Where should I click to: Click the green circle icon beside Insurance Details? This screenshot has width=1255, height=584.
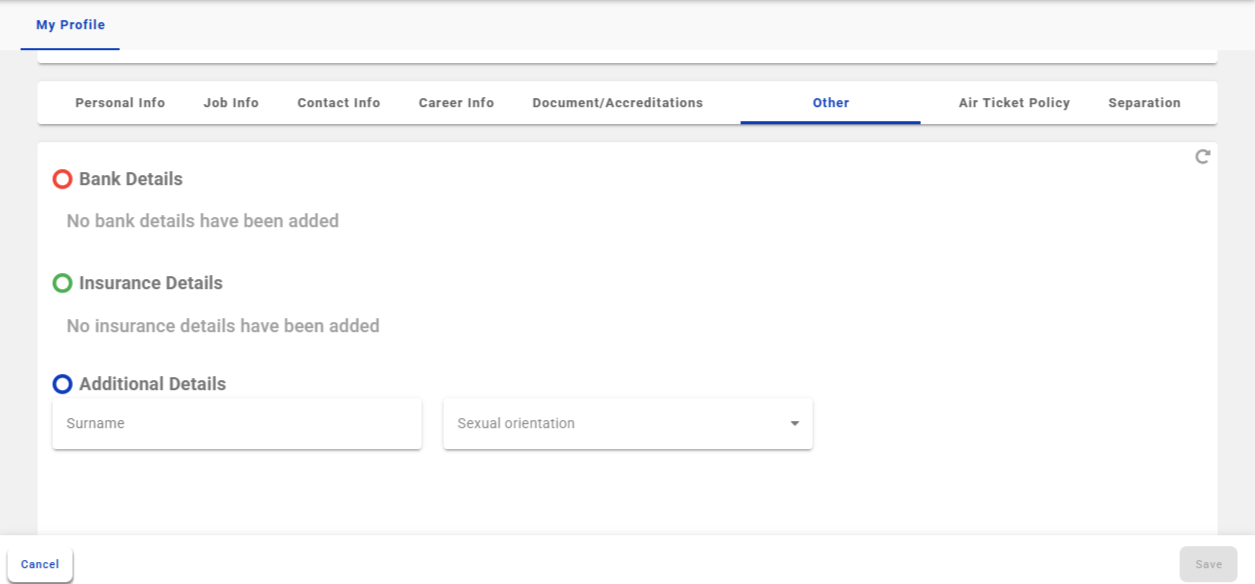[62, 283]
